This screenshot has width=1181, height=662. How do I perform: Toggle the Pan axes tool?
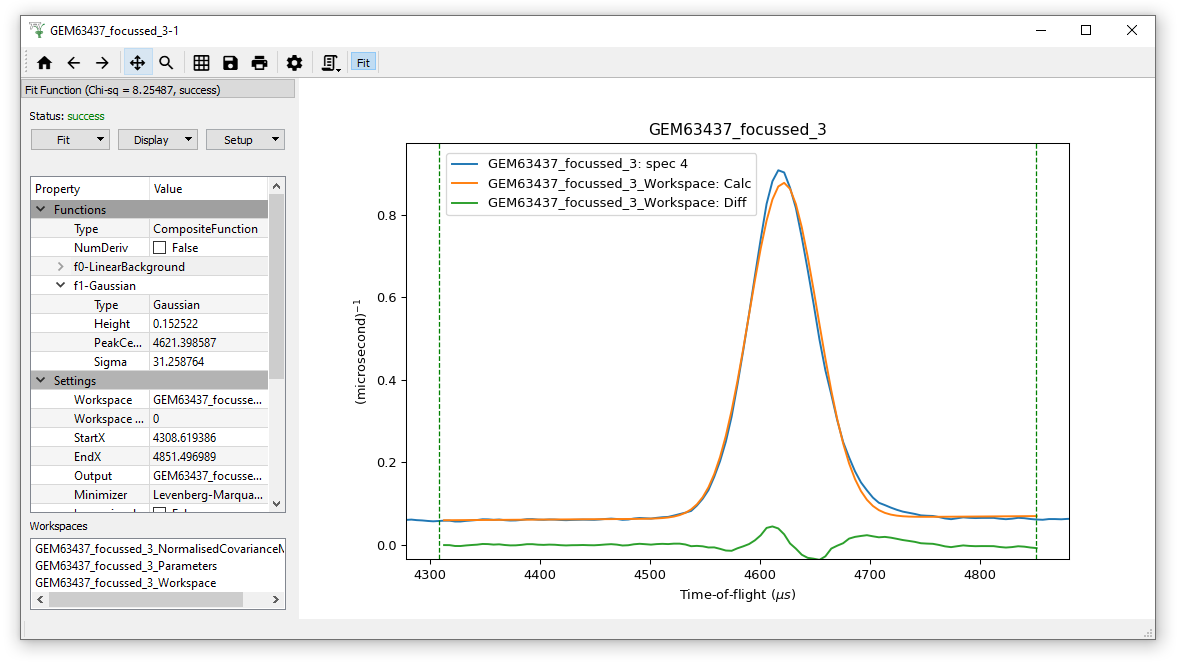137,63
